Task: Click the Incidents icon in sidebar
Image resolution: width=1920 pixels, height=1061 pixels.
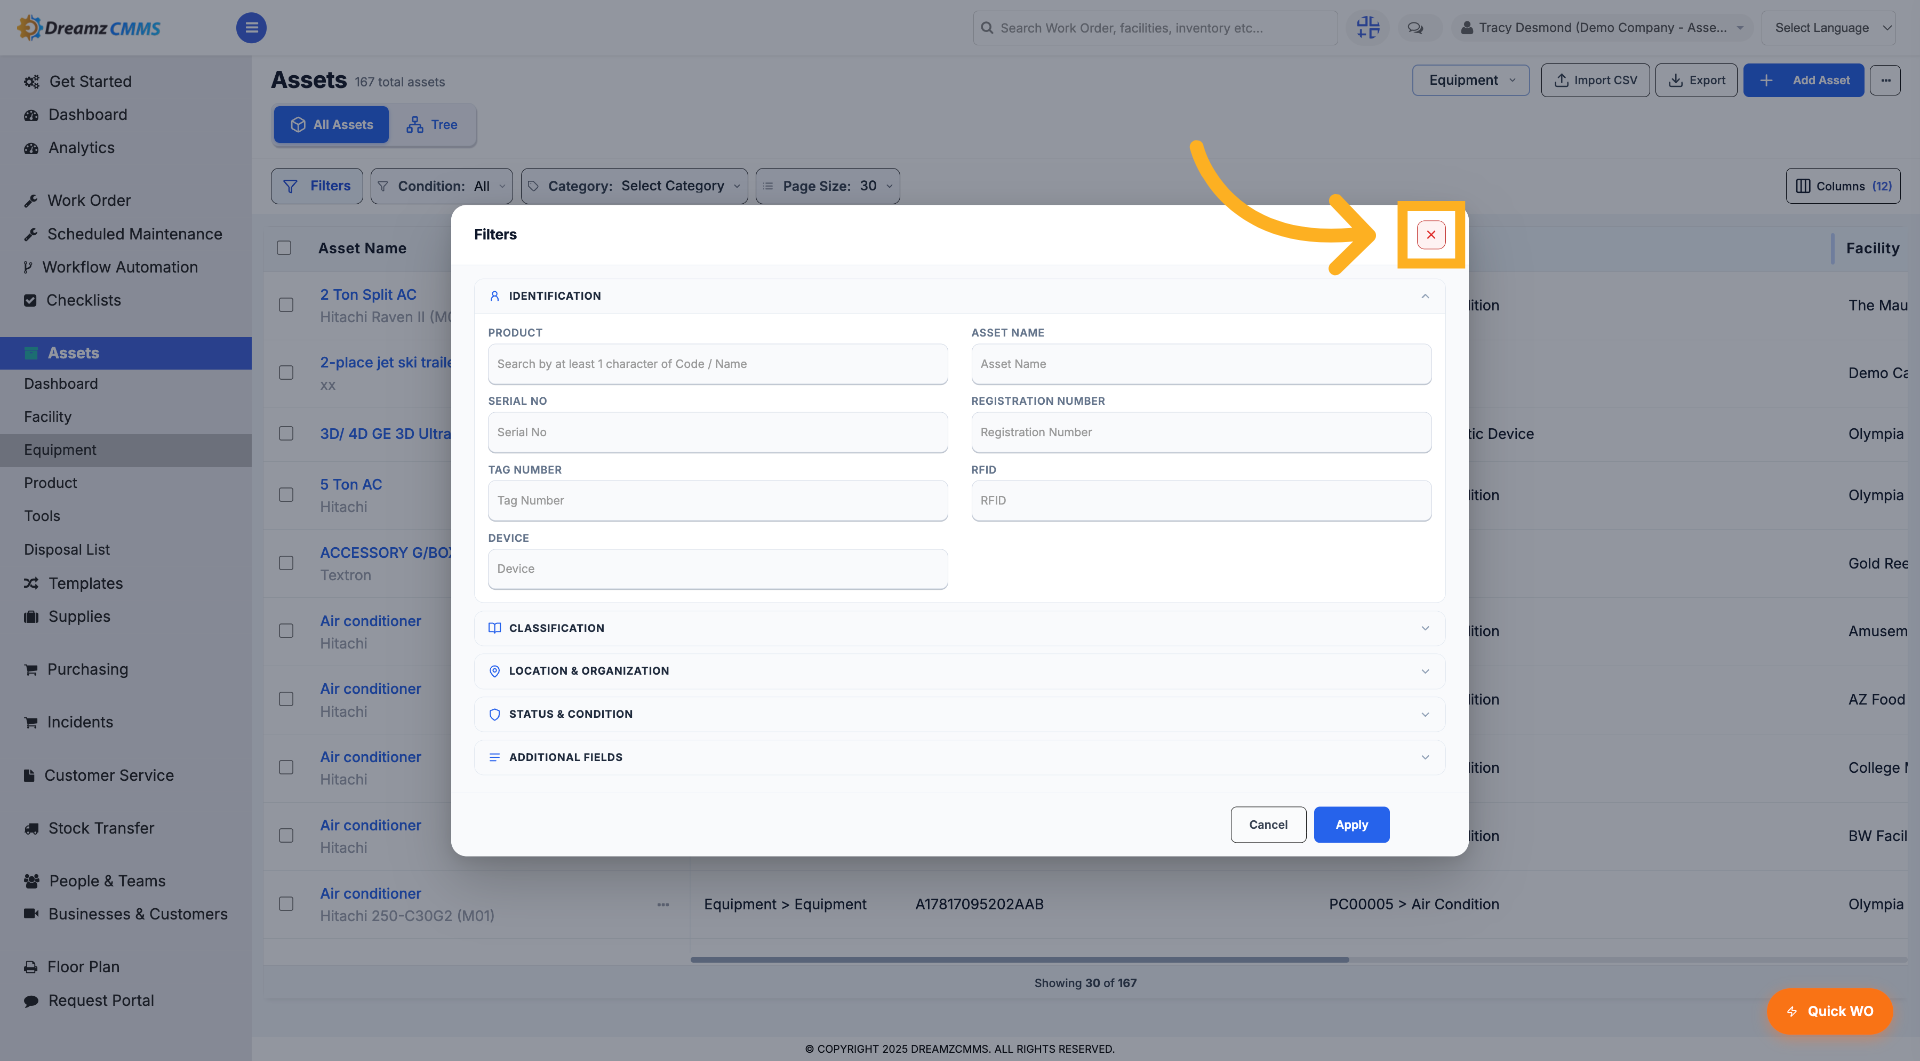Action: [x=31, y=723]
